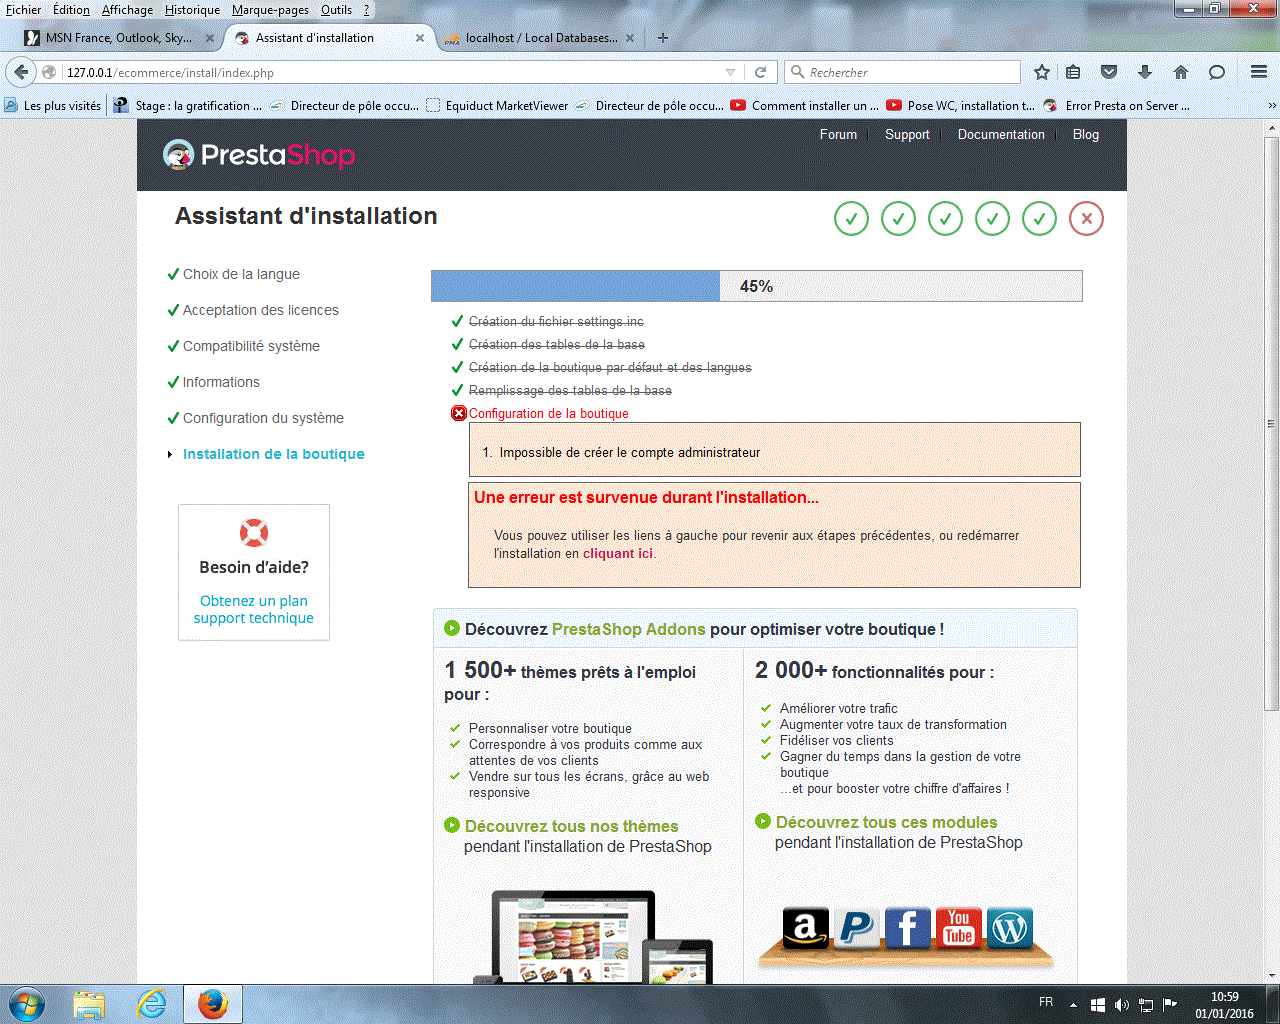Open the Support link in the header
The width and height of the screenshot is (1280, 1024).
(907, 134)
